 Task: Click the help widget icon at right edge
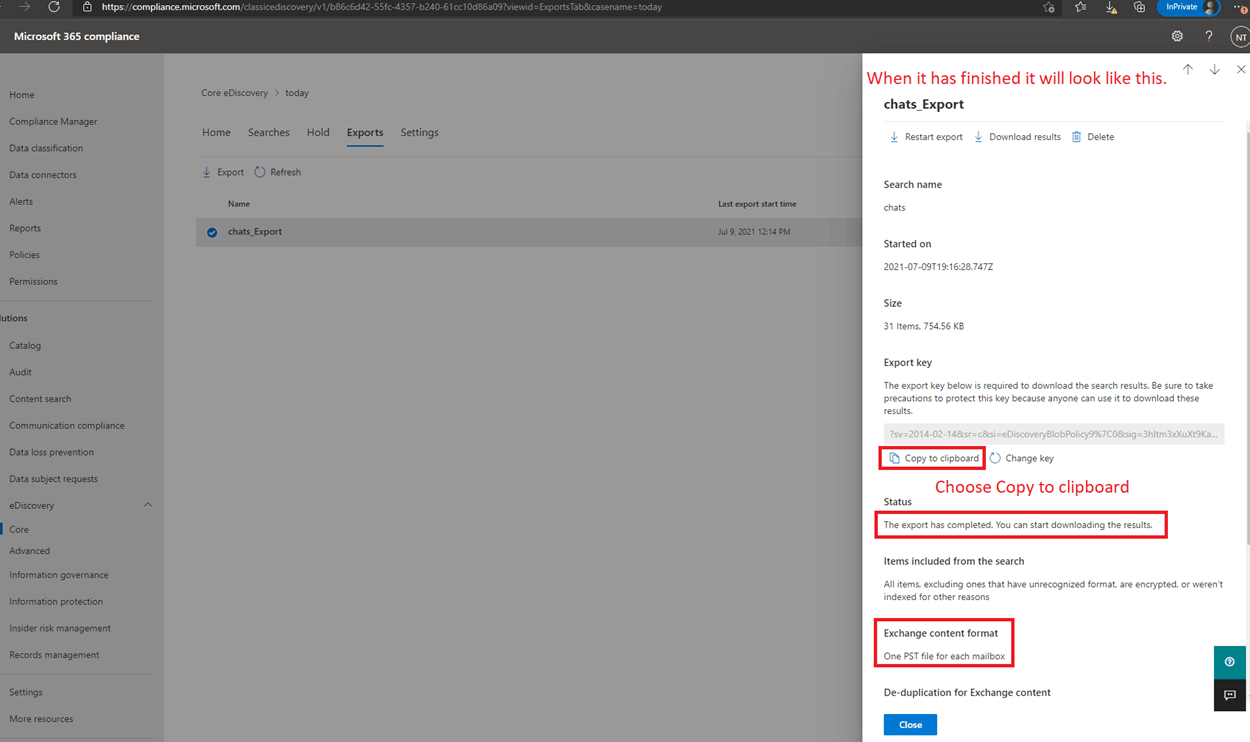pyautogui.click(x=1230, y=662)
